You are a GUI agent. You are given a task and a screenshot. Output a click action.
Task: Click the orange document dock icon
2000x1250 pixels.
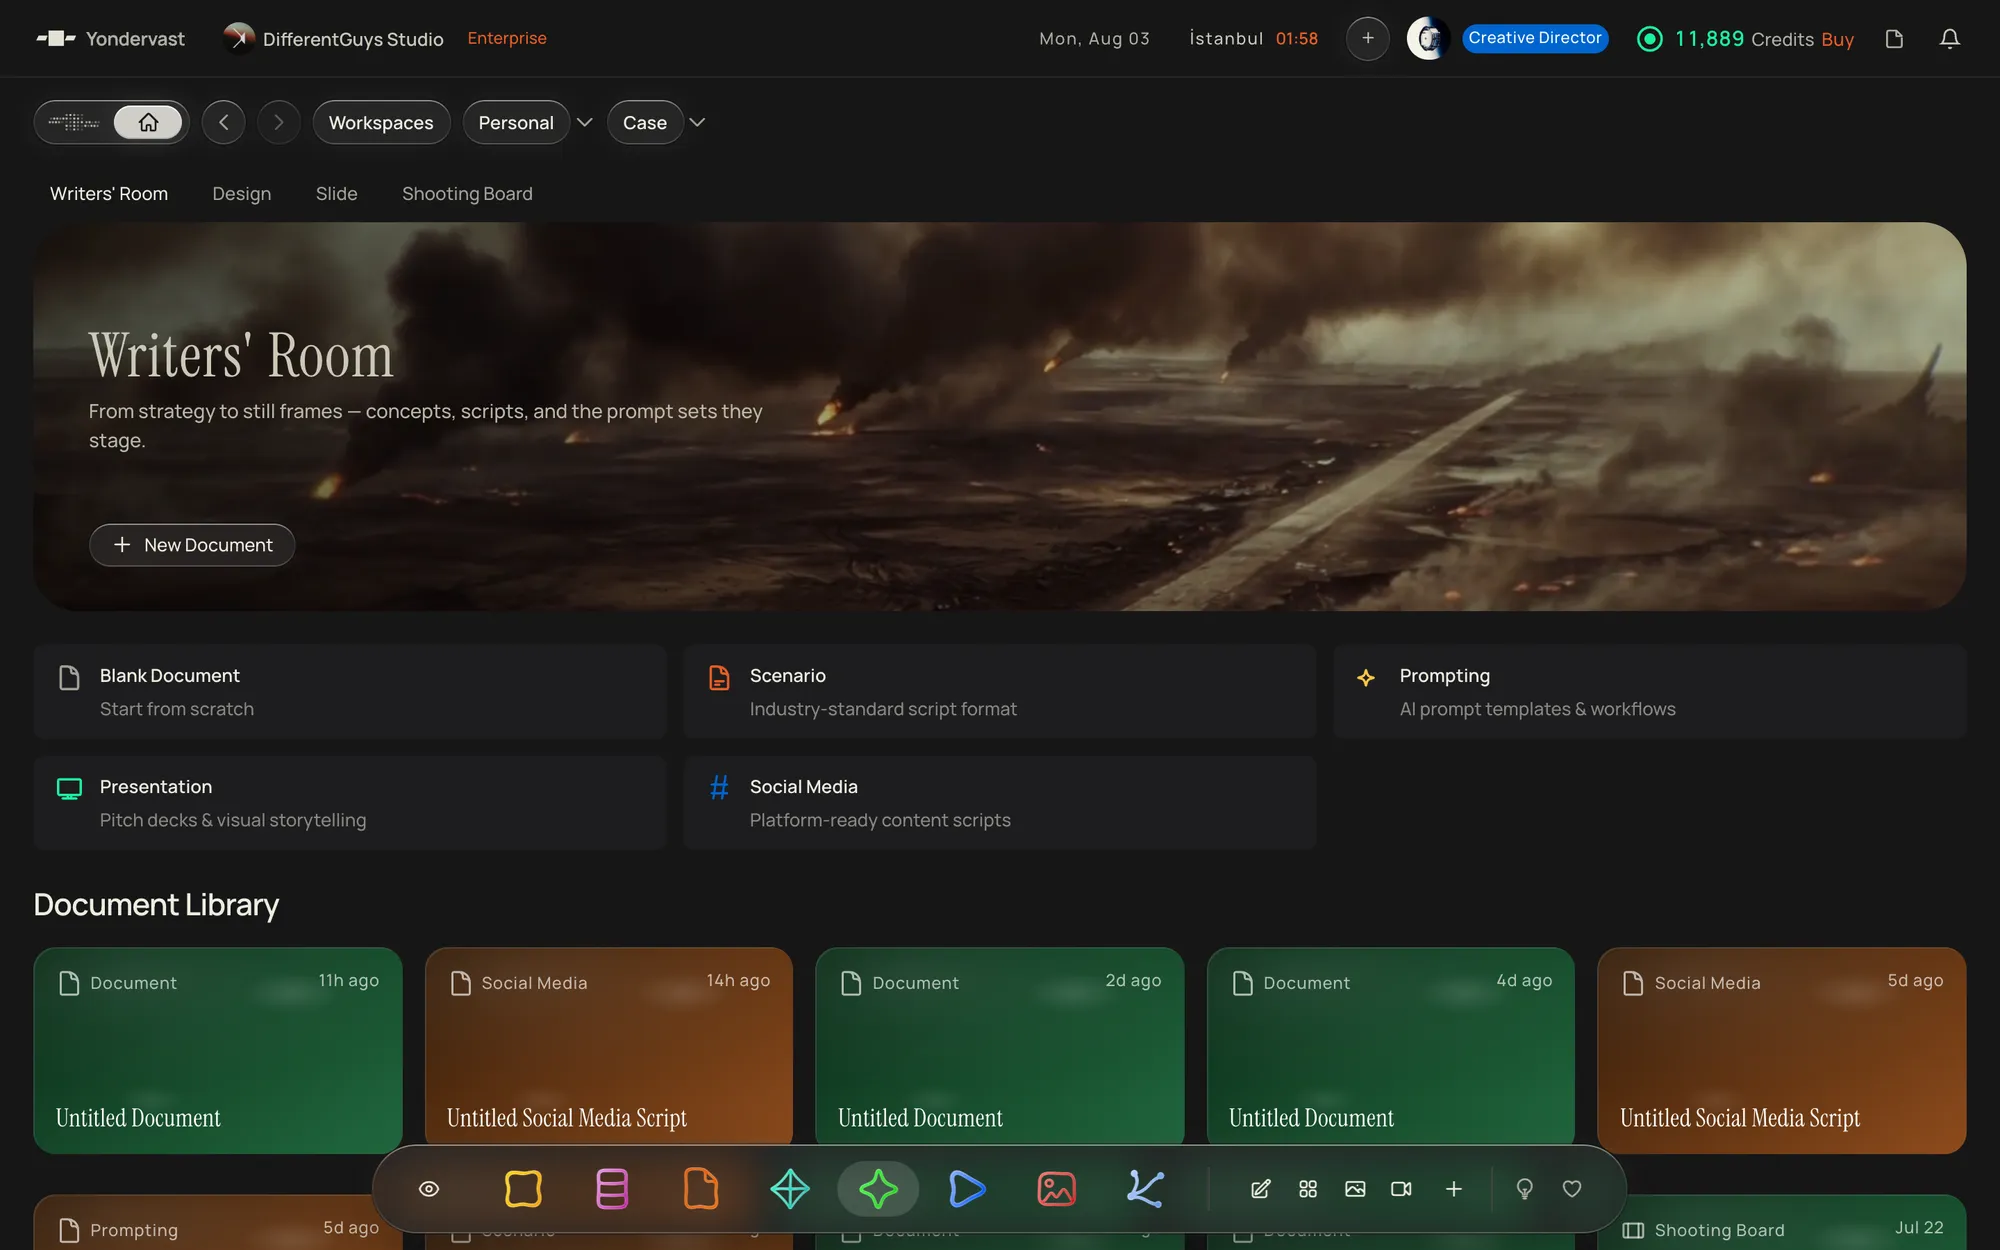click(x=701, y=1189)
